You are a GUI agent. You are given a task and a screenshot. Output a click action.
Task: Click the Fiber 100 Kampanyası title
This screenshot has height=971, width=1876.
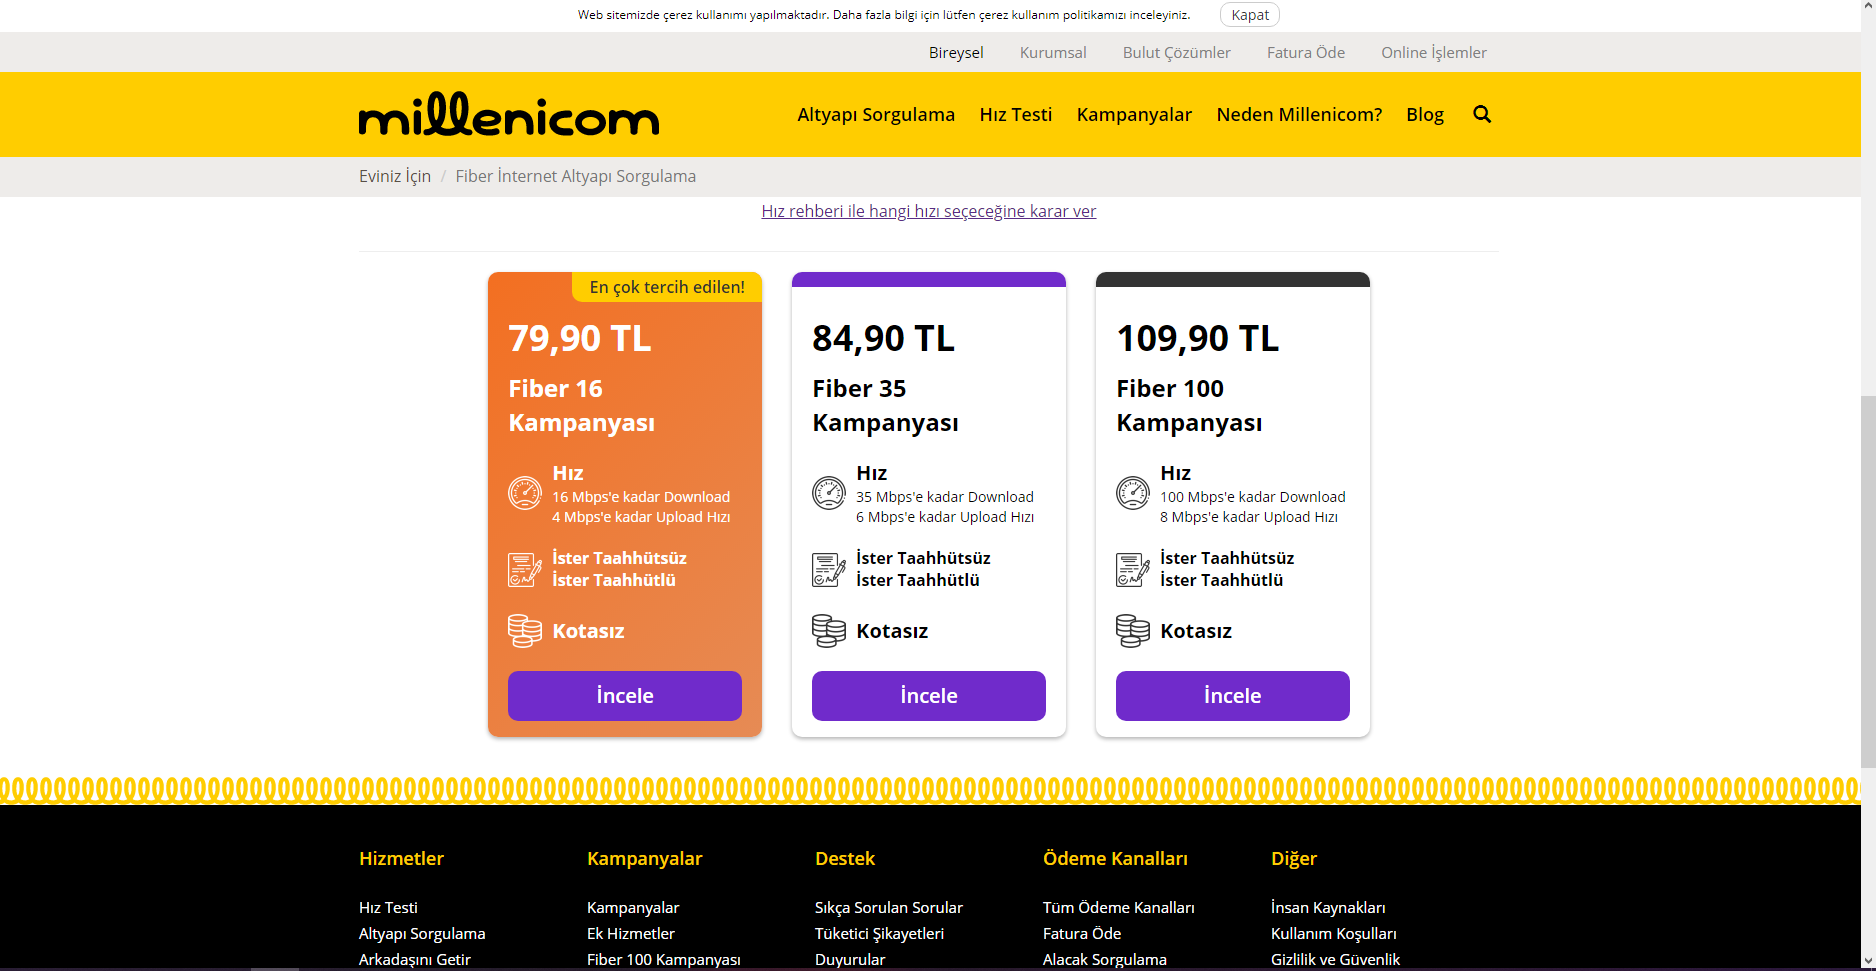1190,405
